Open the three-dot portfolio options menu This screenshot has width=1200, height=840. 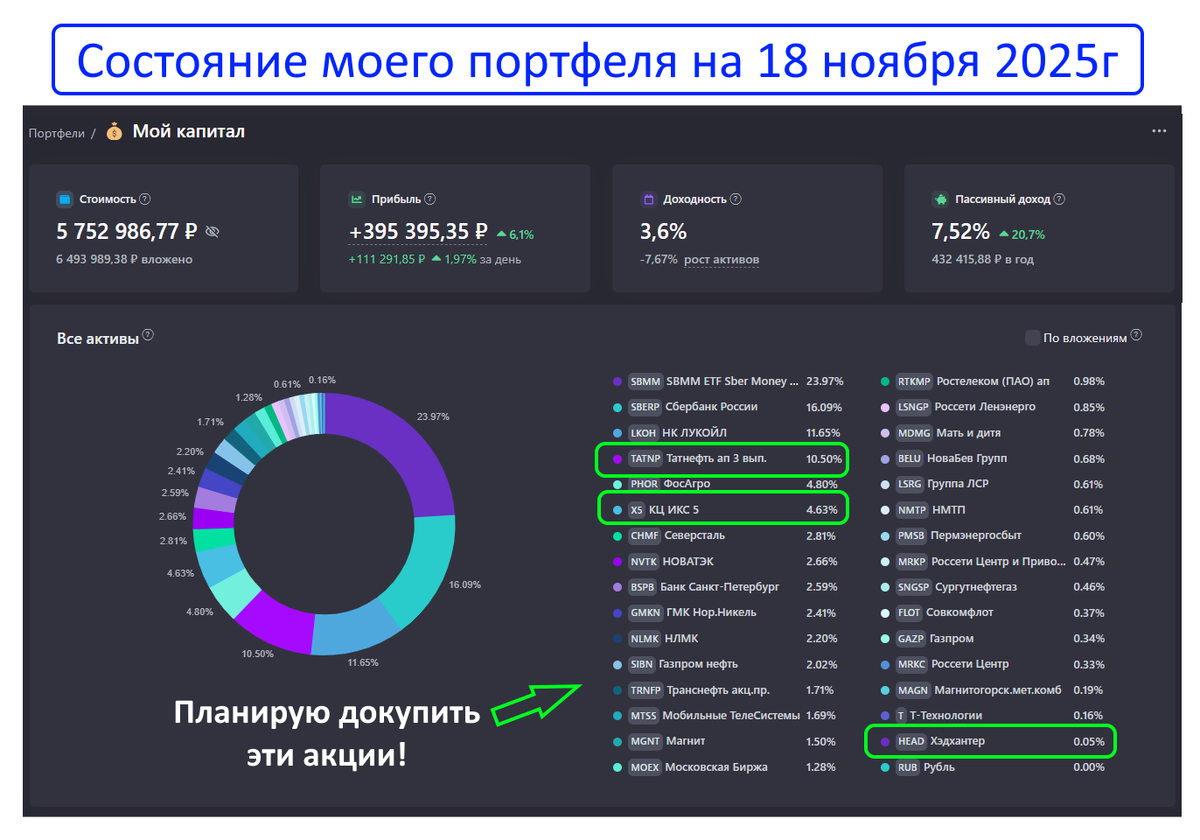[1158, 131]
